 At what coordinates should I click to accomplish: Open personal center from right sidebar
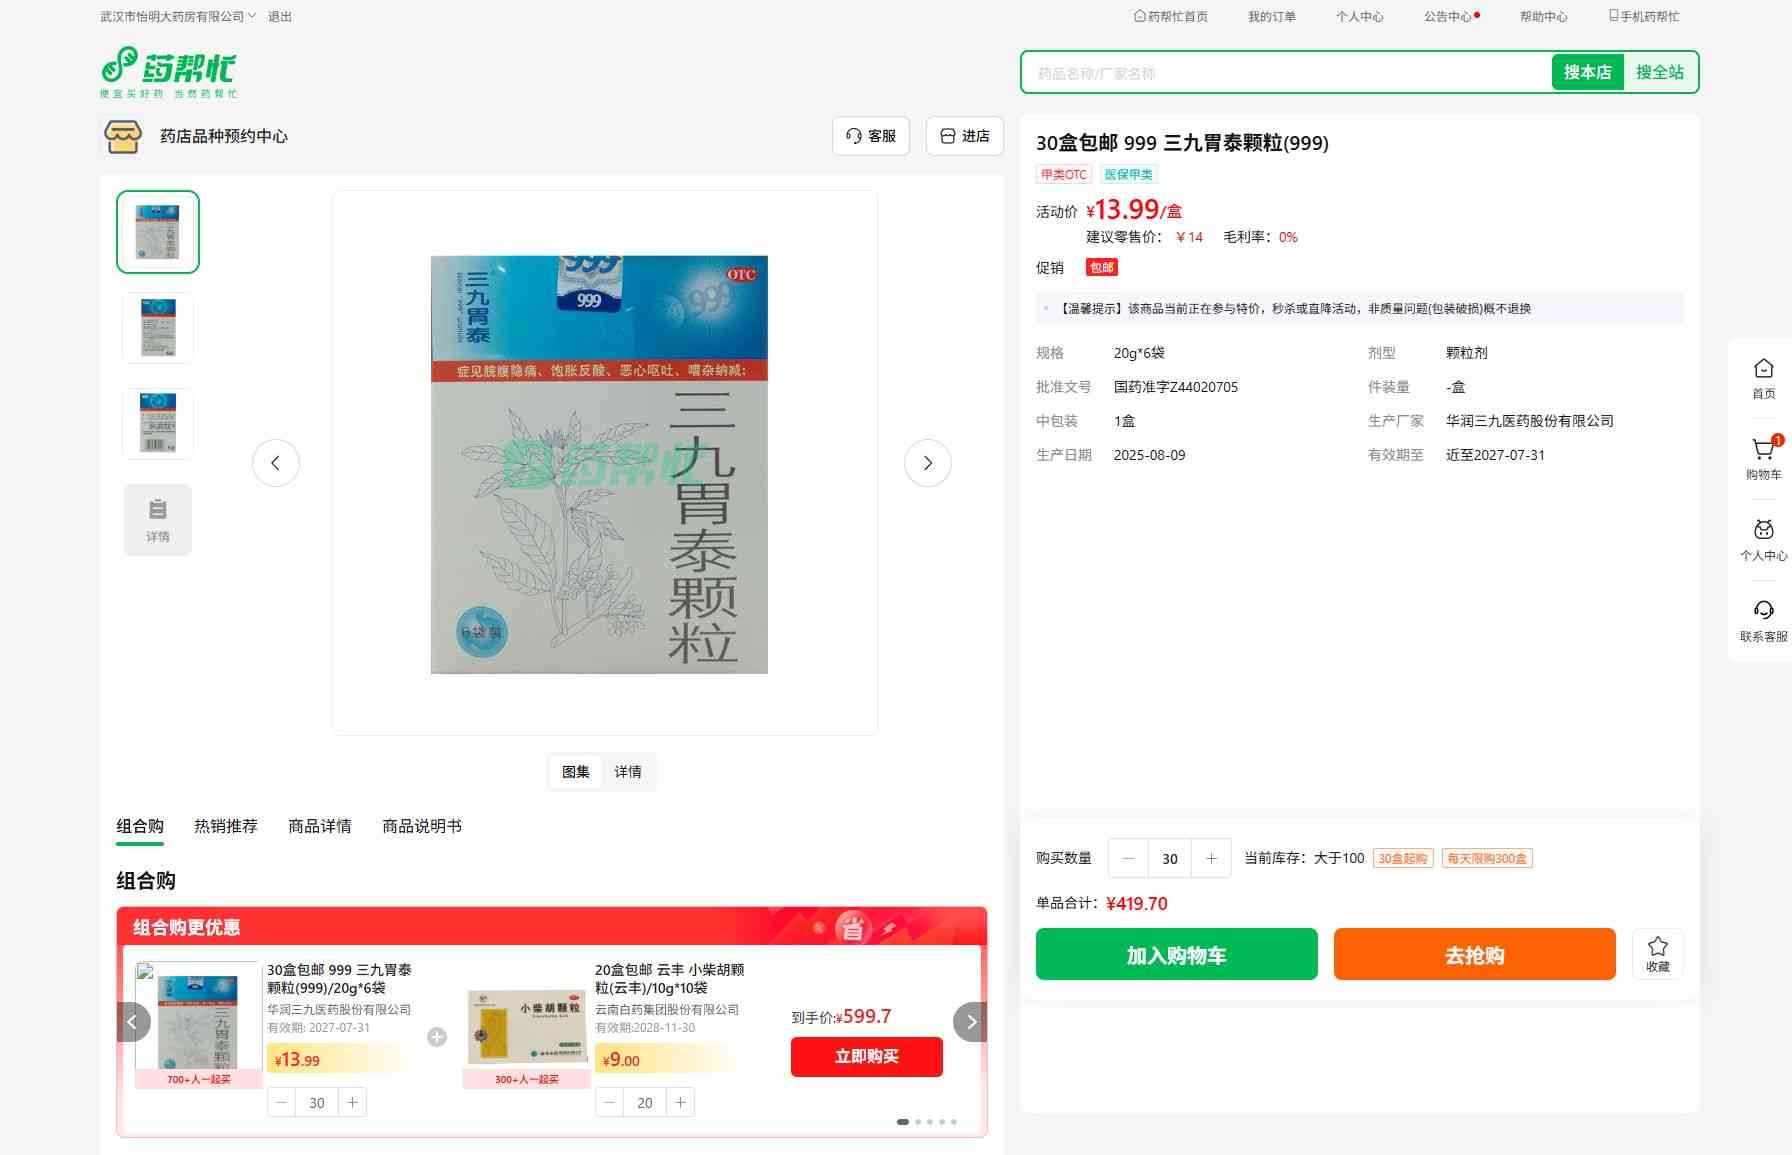tap(1763, 539)
